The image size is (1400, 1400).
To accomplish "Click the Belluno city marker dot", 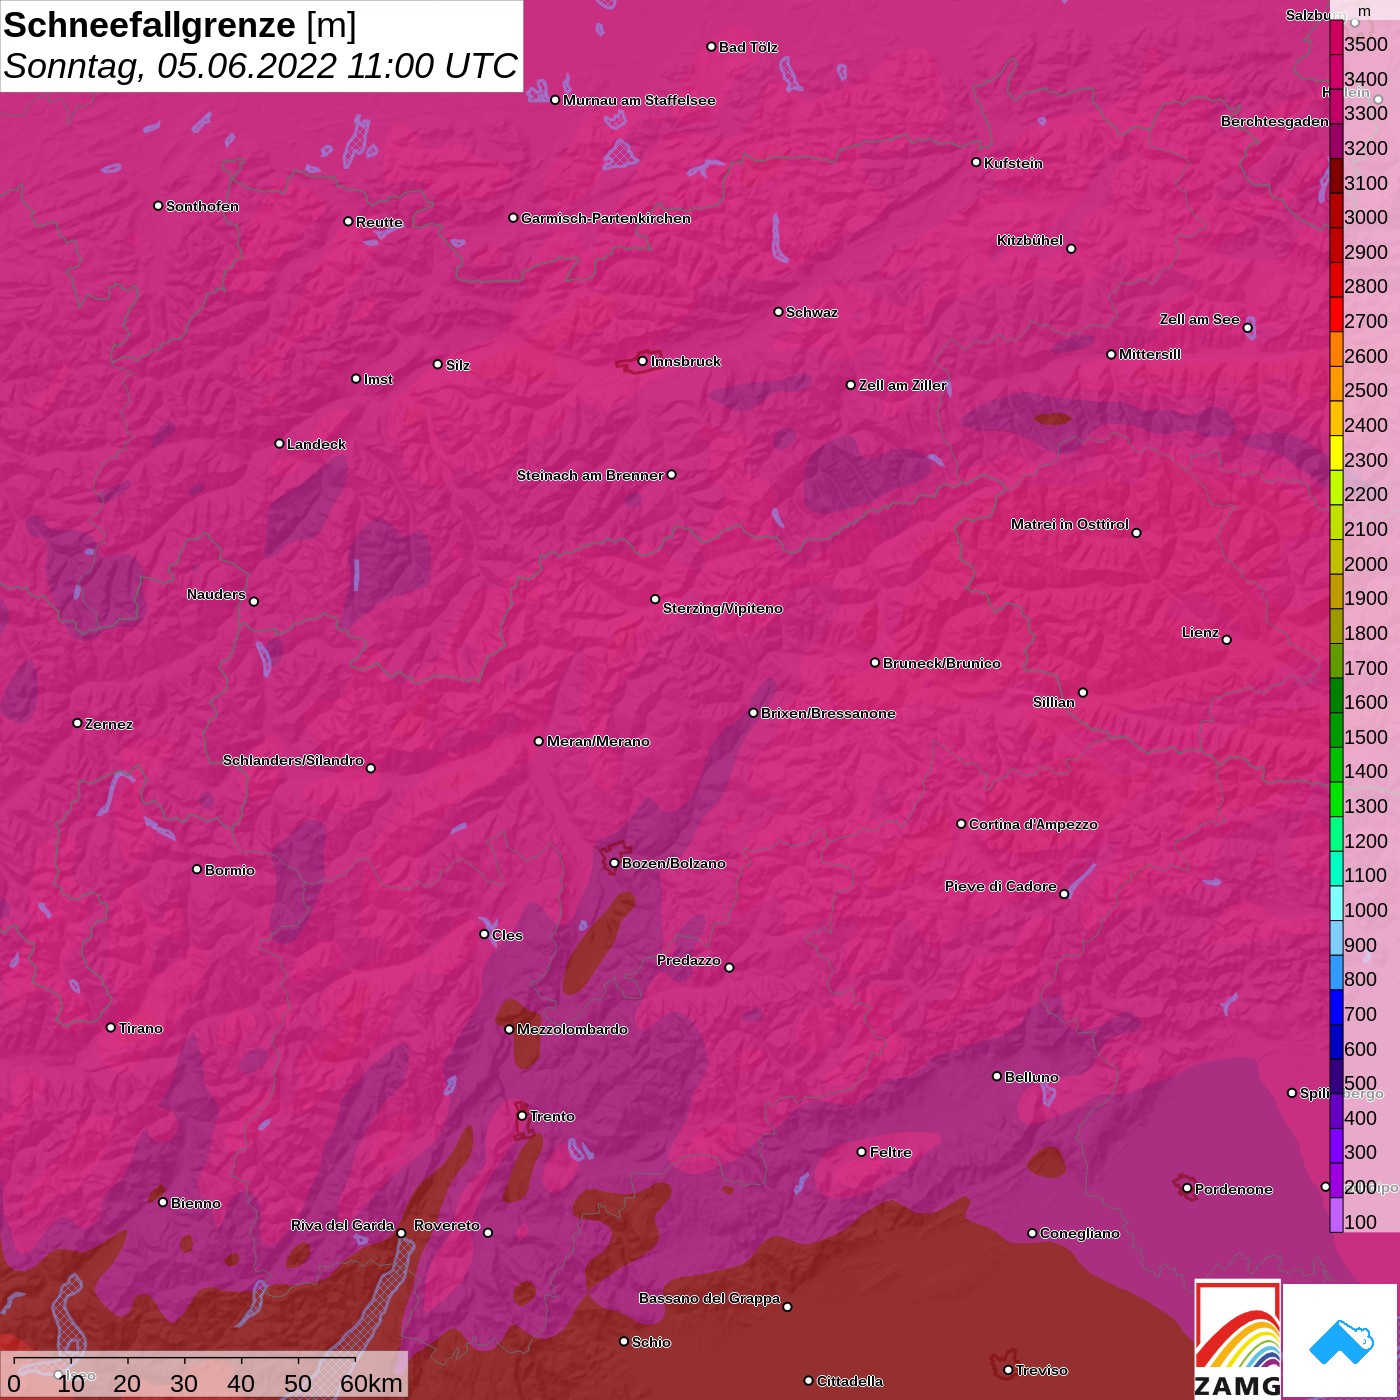I will point(997,1076).
